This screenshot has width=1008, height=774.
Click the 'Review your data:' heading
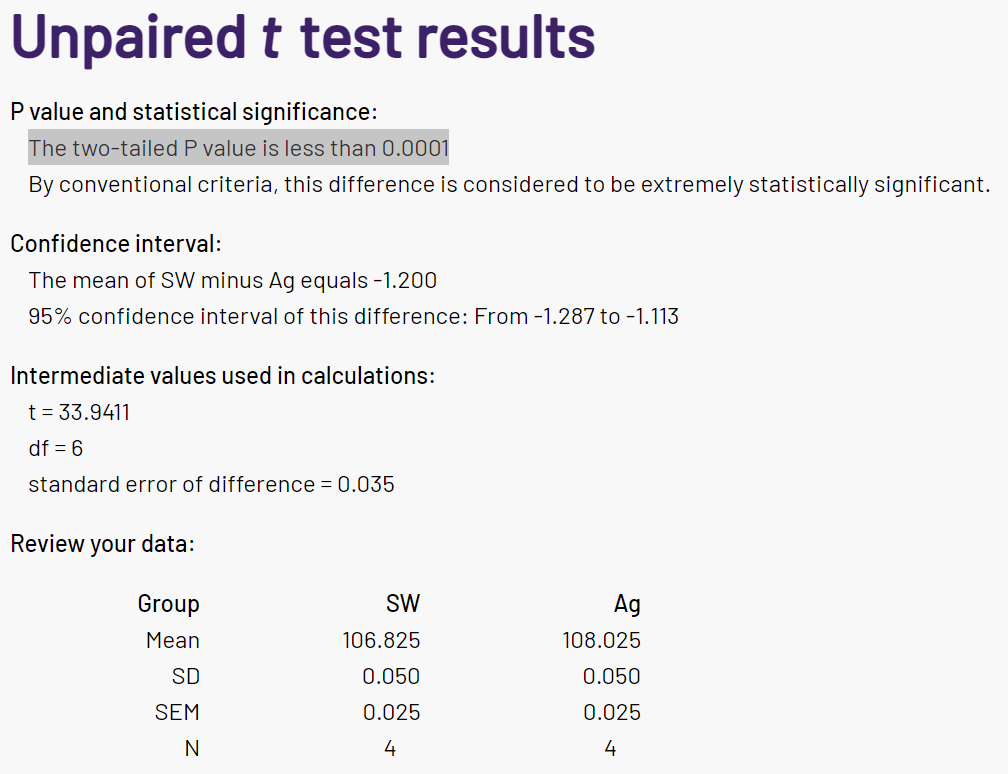(x=102, y=544)
